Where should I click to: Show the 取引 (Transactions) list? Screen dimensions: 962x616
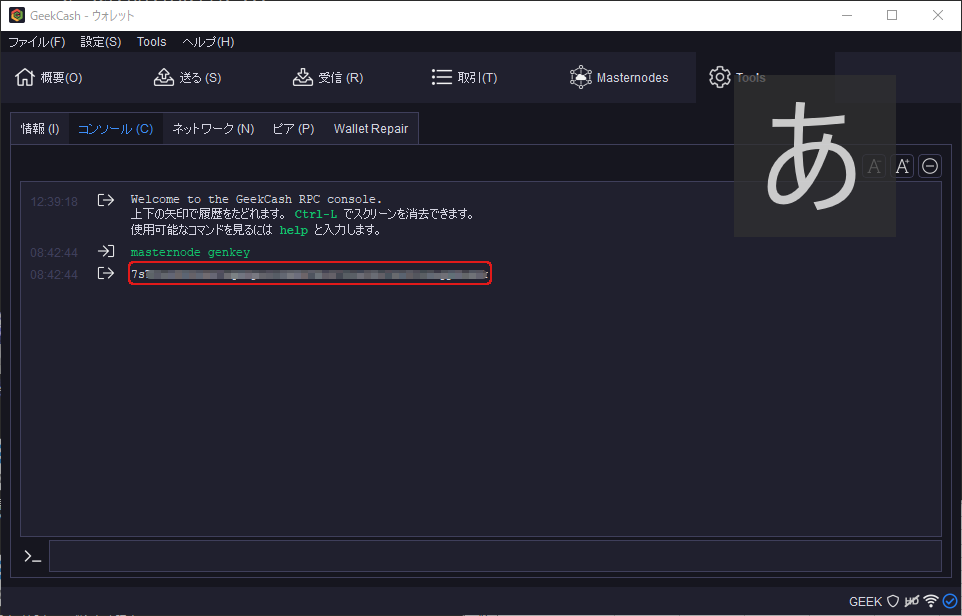click(464, 78)
